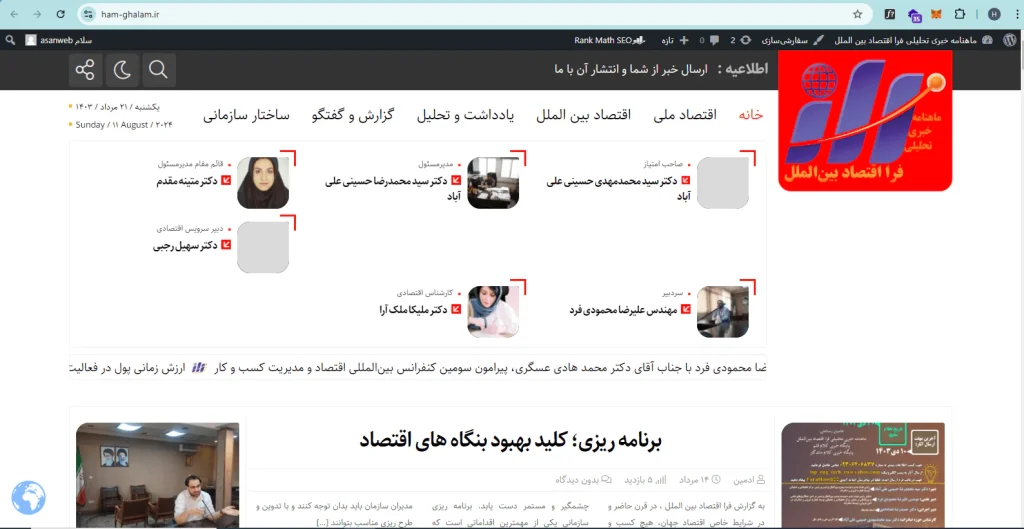This screenshot has width=1024, height=529.
Task: Open the Chrome profile avatar H
Action: tap(994, 14)
